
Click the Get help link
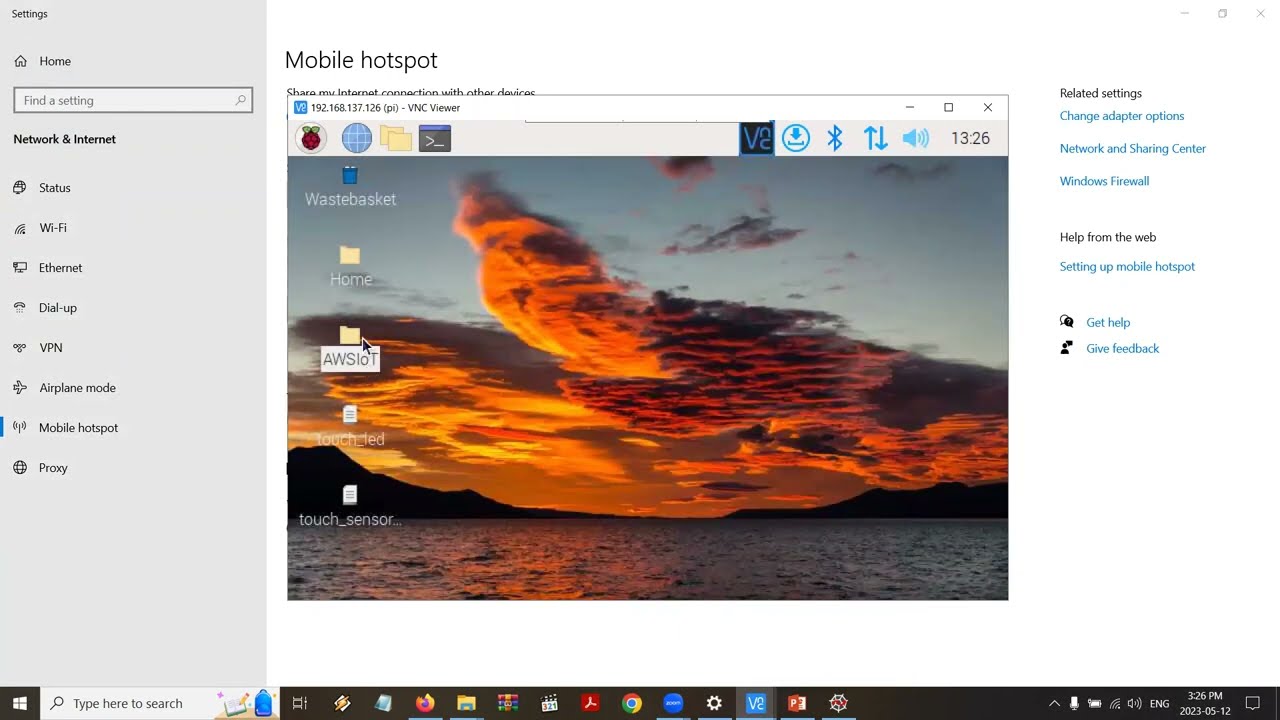coord(1108,323)
